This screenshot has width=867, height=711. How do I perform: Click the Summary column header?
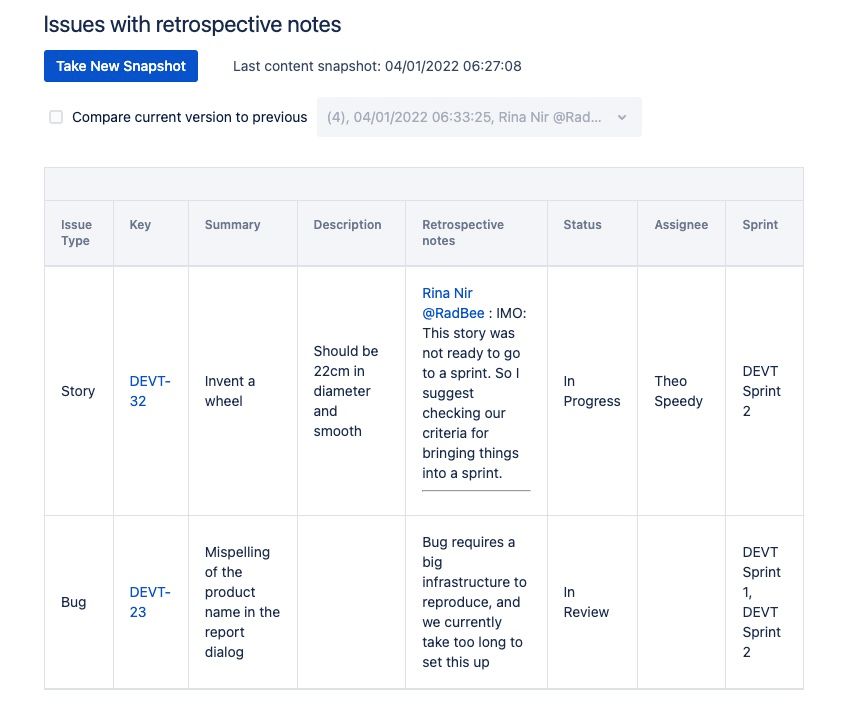(232, 225)
